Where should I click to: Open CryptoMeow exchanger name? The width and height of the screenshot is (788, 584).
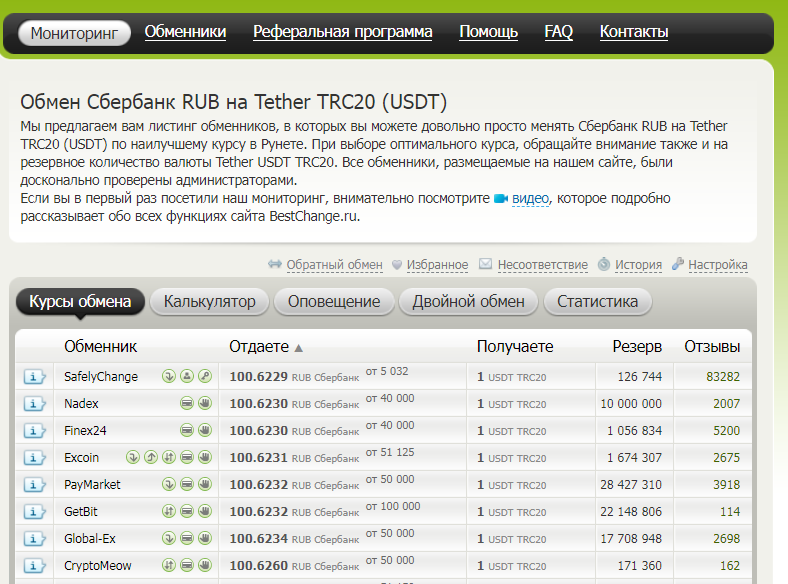point(97,566)
